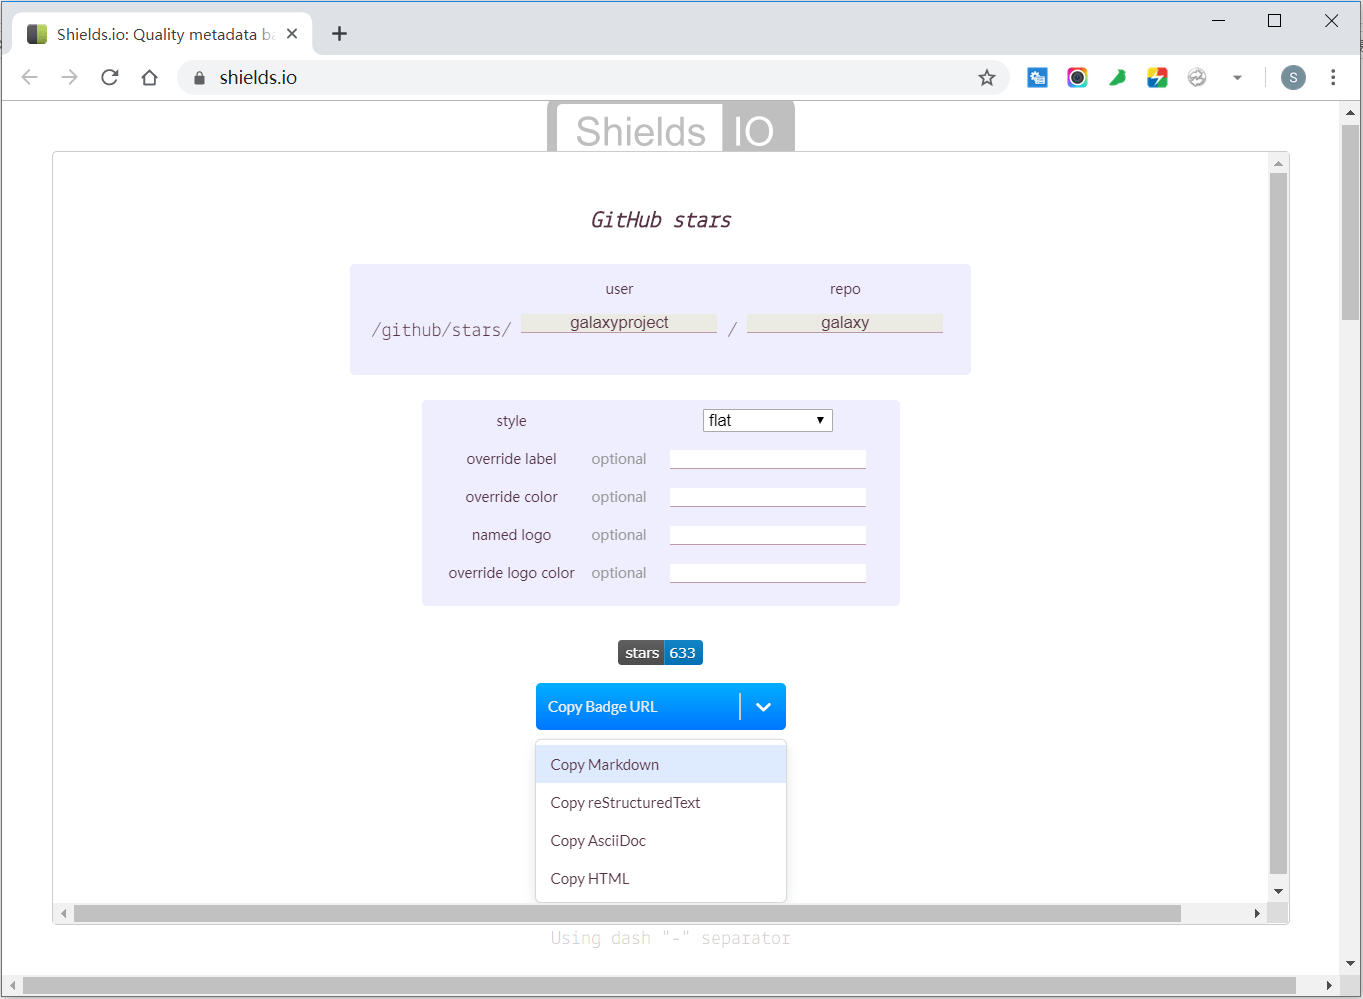Close the Shields.io browser tab
The image size is (1363, 999).
click(292, 33)
